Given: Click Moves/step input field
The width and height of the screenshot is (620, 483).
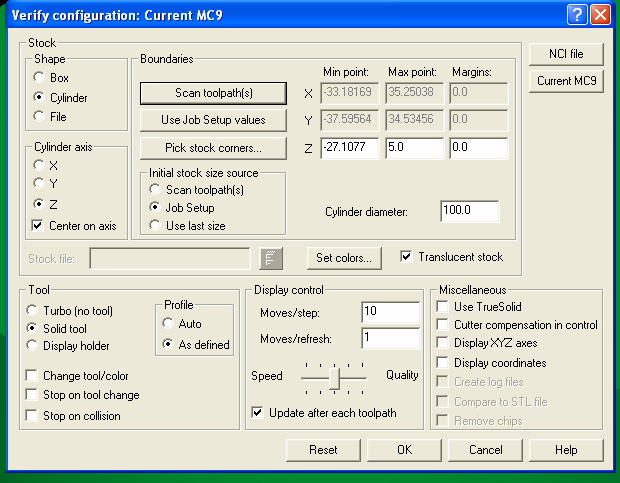Looking at the screenshot, I should click(391, 312).
